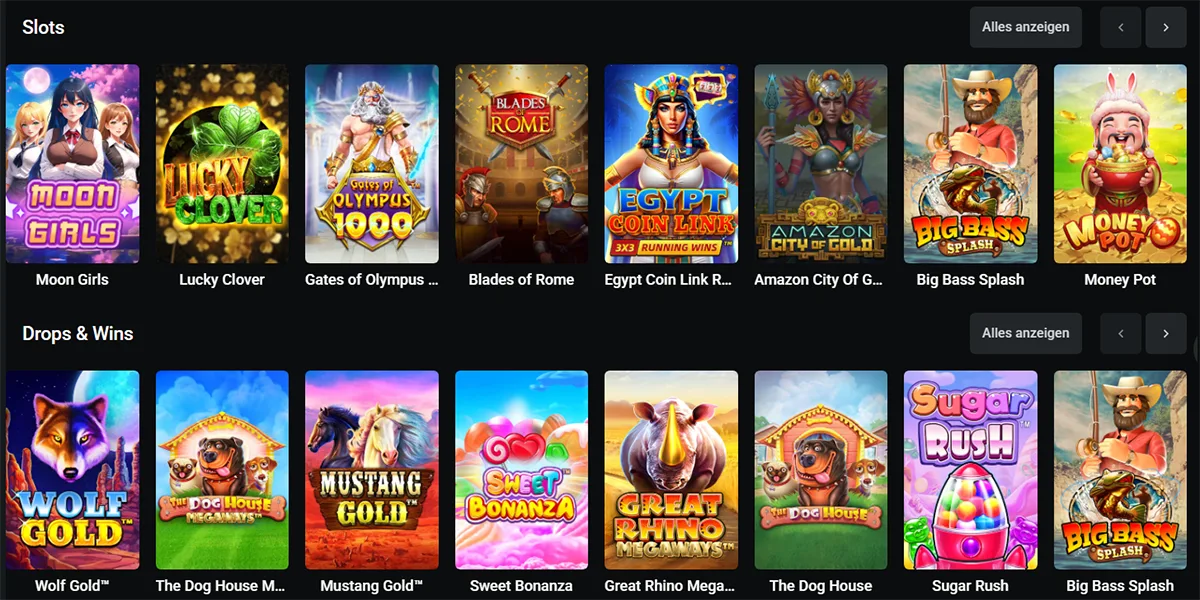
Task: Select The Dog House Megaways tile
Action: 222,470
